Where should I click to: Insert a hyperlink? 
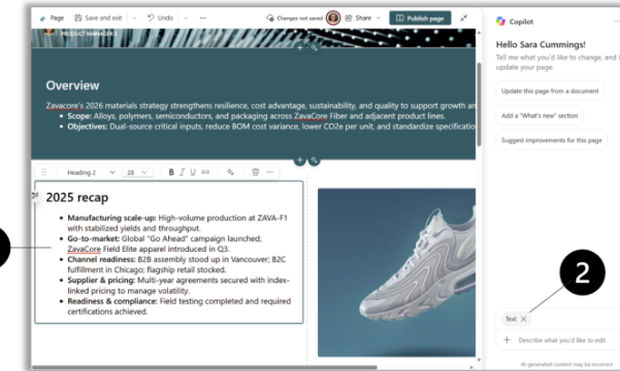(x=206, y=172)
